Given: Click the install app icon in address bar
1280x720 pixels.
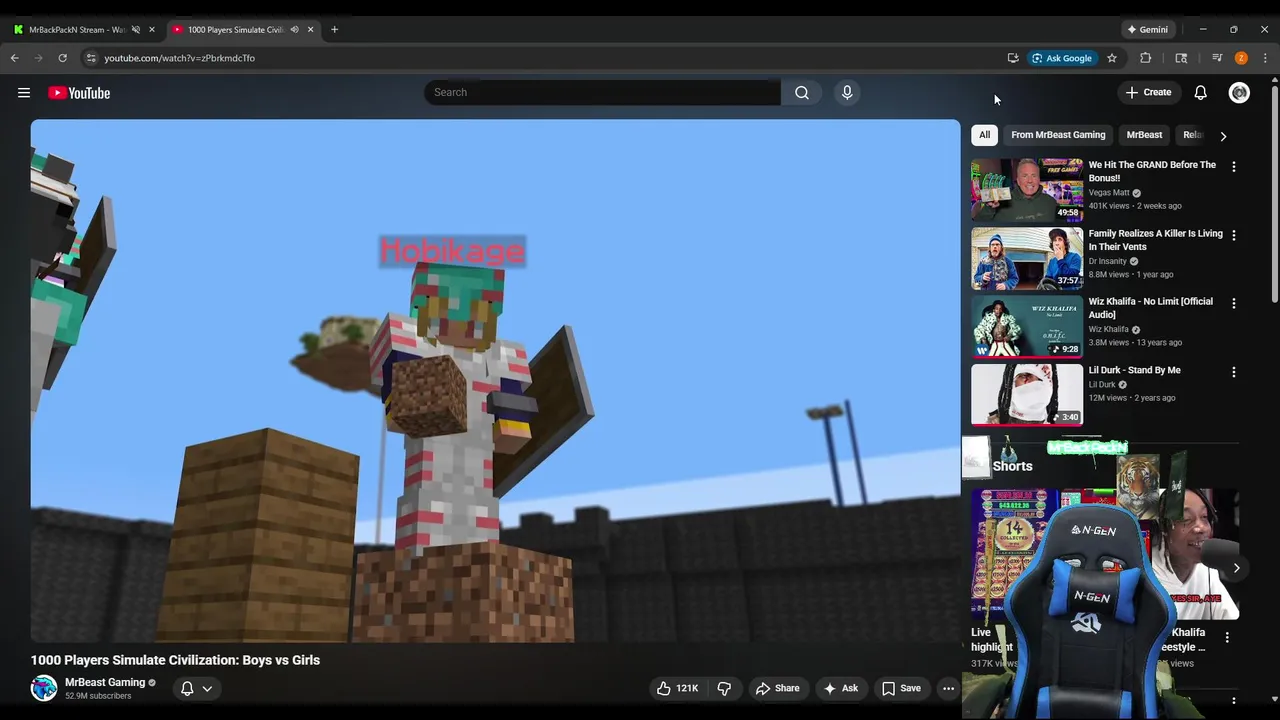Looking at the screenshot, I should tap(1013, 58).
